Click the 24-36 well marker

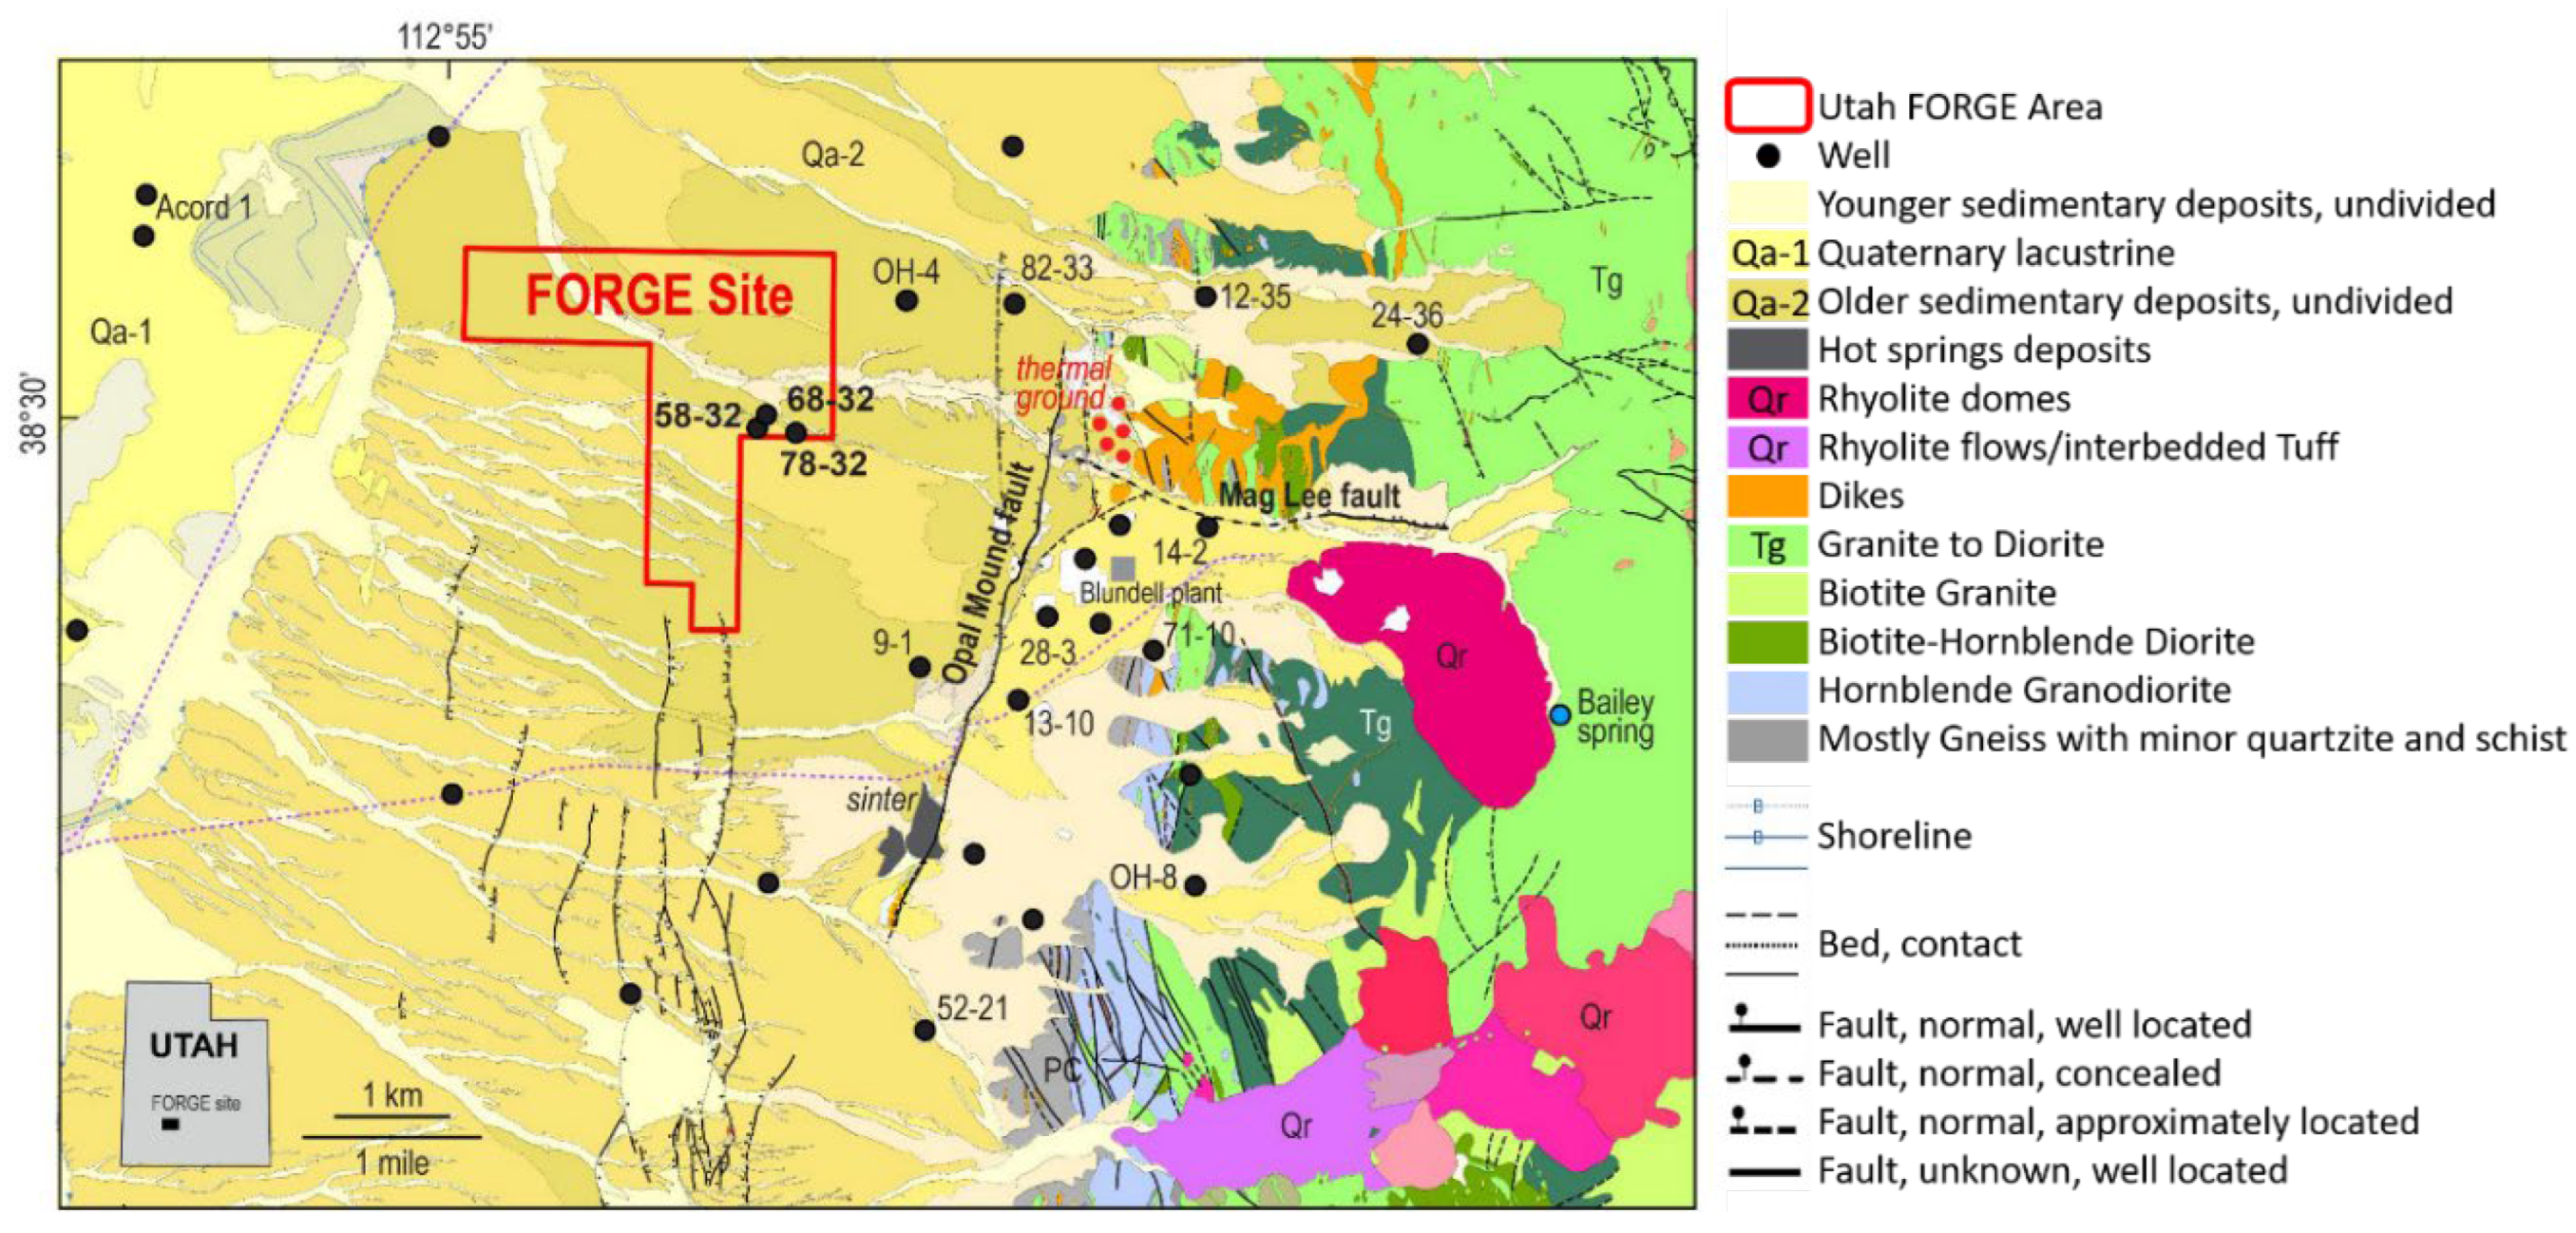click(x=1417, y=344)
